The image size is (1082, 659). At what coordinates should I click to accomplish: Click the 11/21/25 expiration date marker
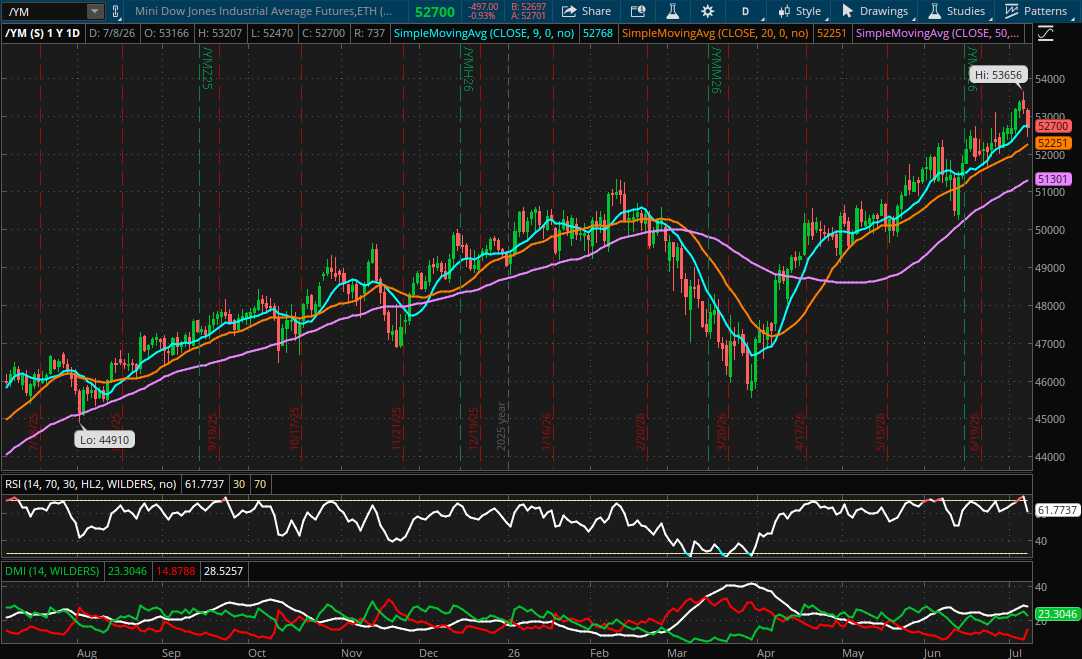(397, 429)
